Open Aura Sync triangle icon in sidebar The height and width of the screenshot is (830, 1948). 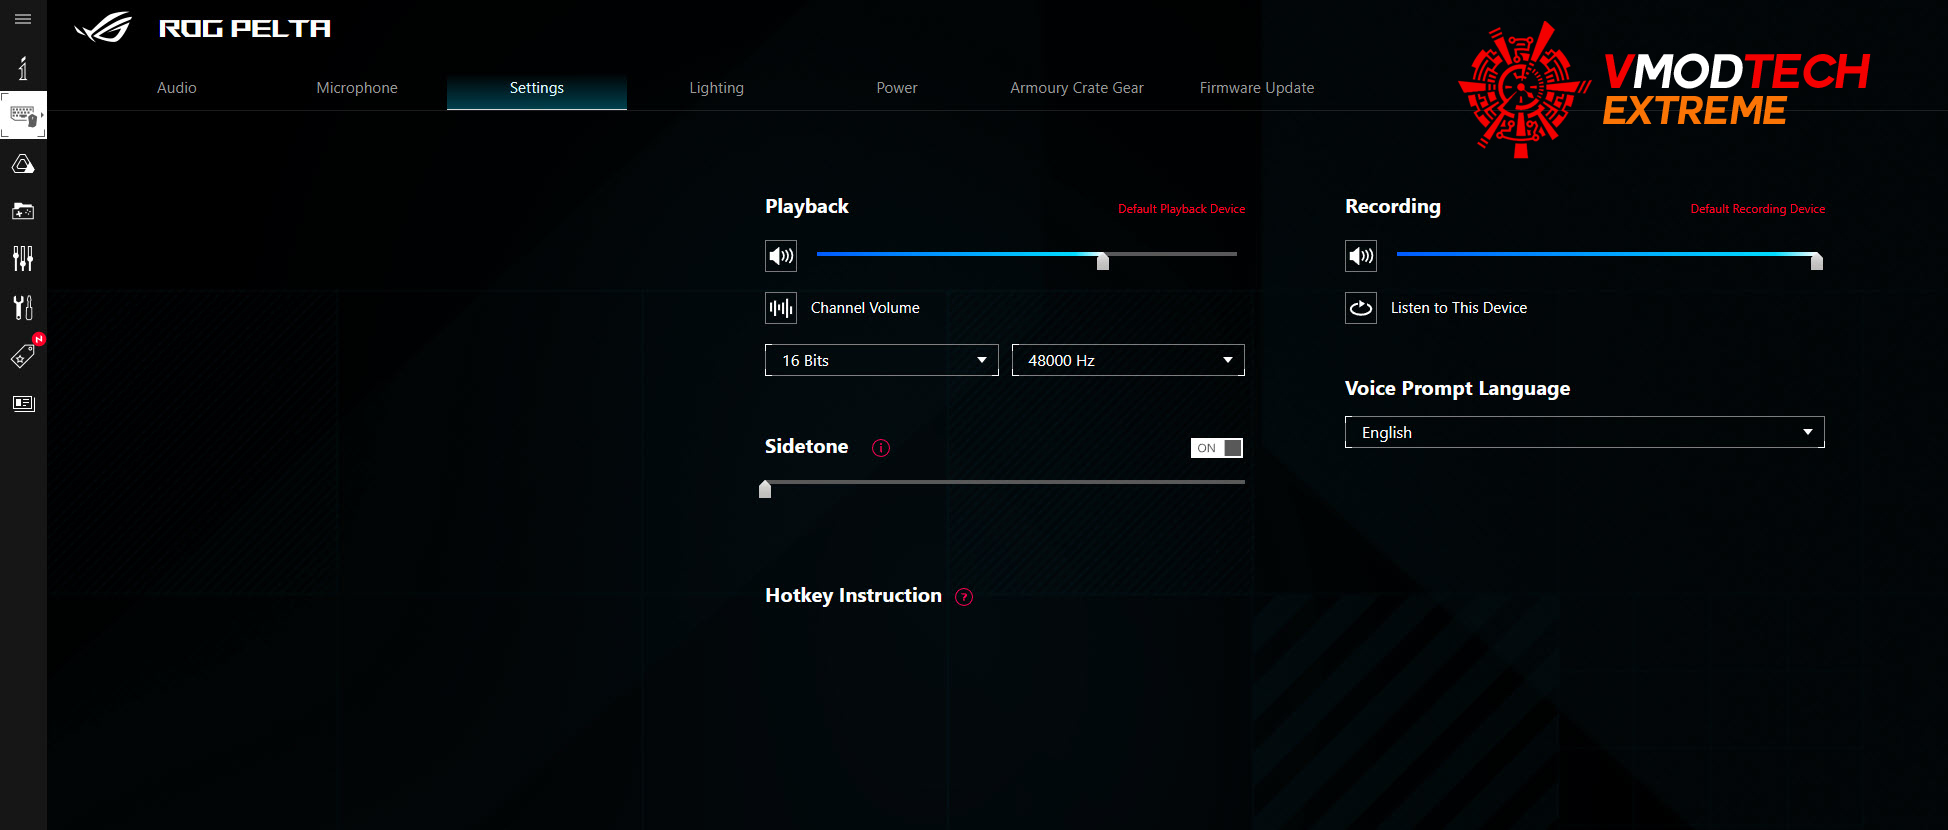[23, 164]
